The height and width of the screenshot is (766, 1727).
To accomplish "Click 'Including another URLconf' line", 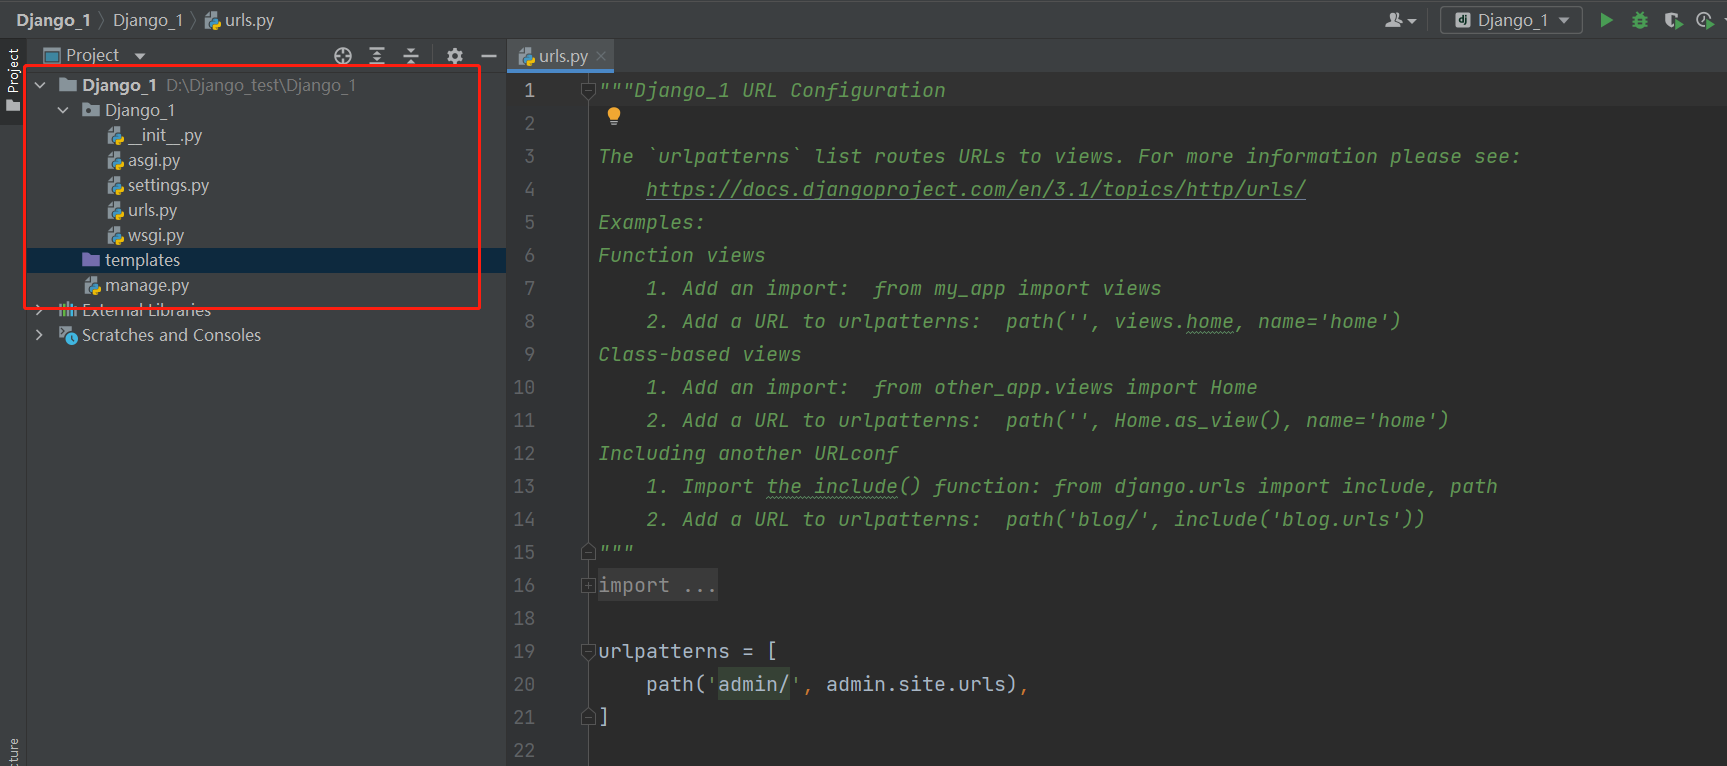I will (x=748, y=453).
